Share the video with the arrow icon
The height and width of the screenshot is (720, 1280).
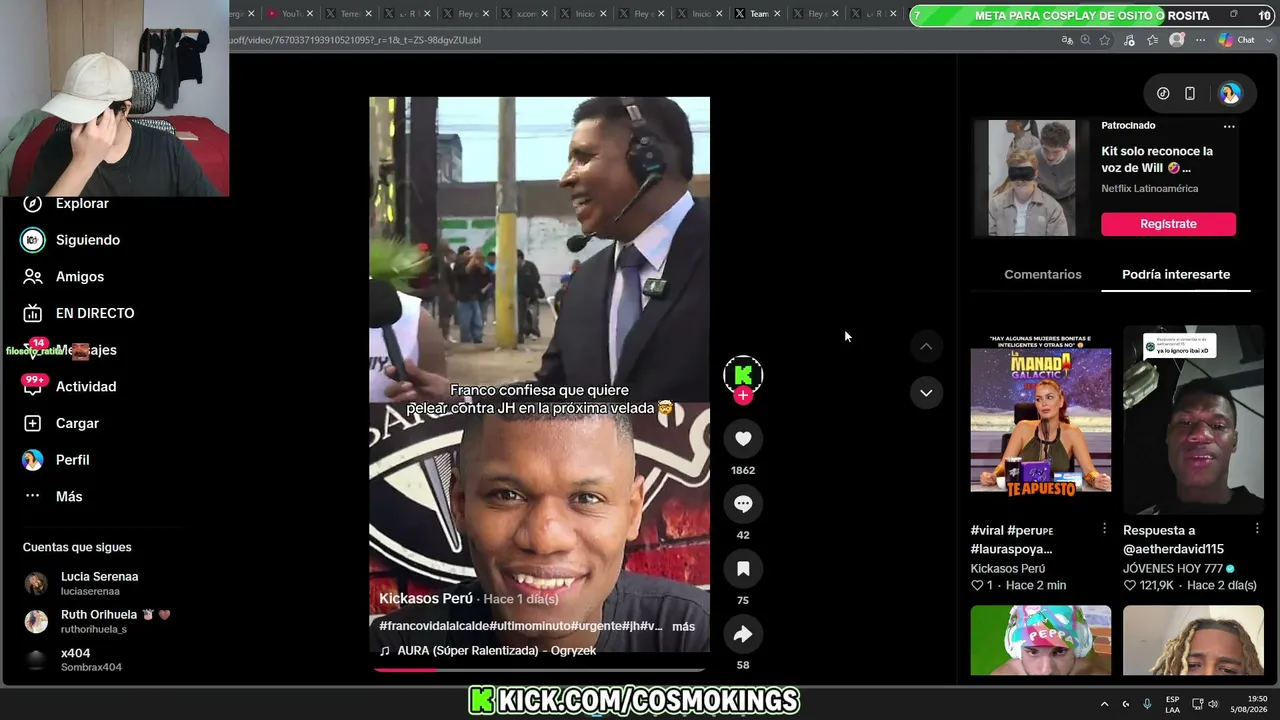[743, 634]
